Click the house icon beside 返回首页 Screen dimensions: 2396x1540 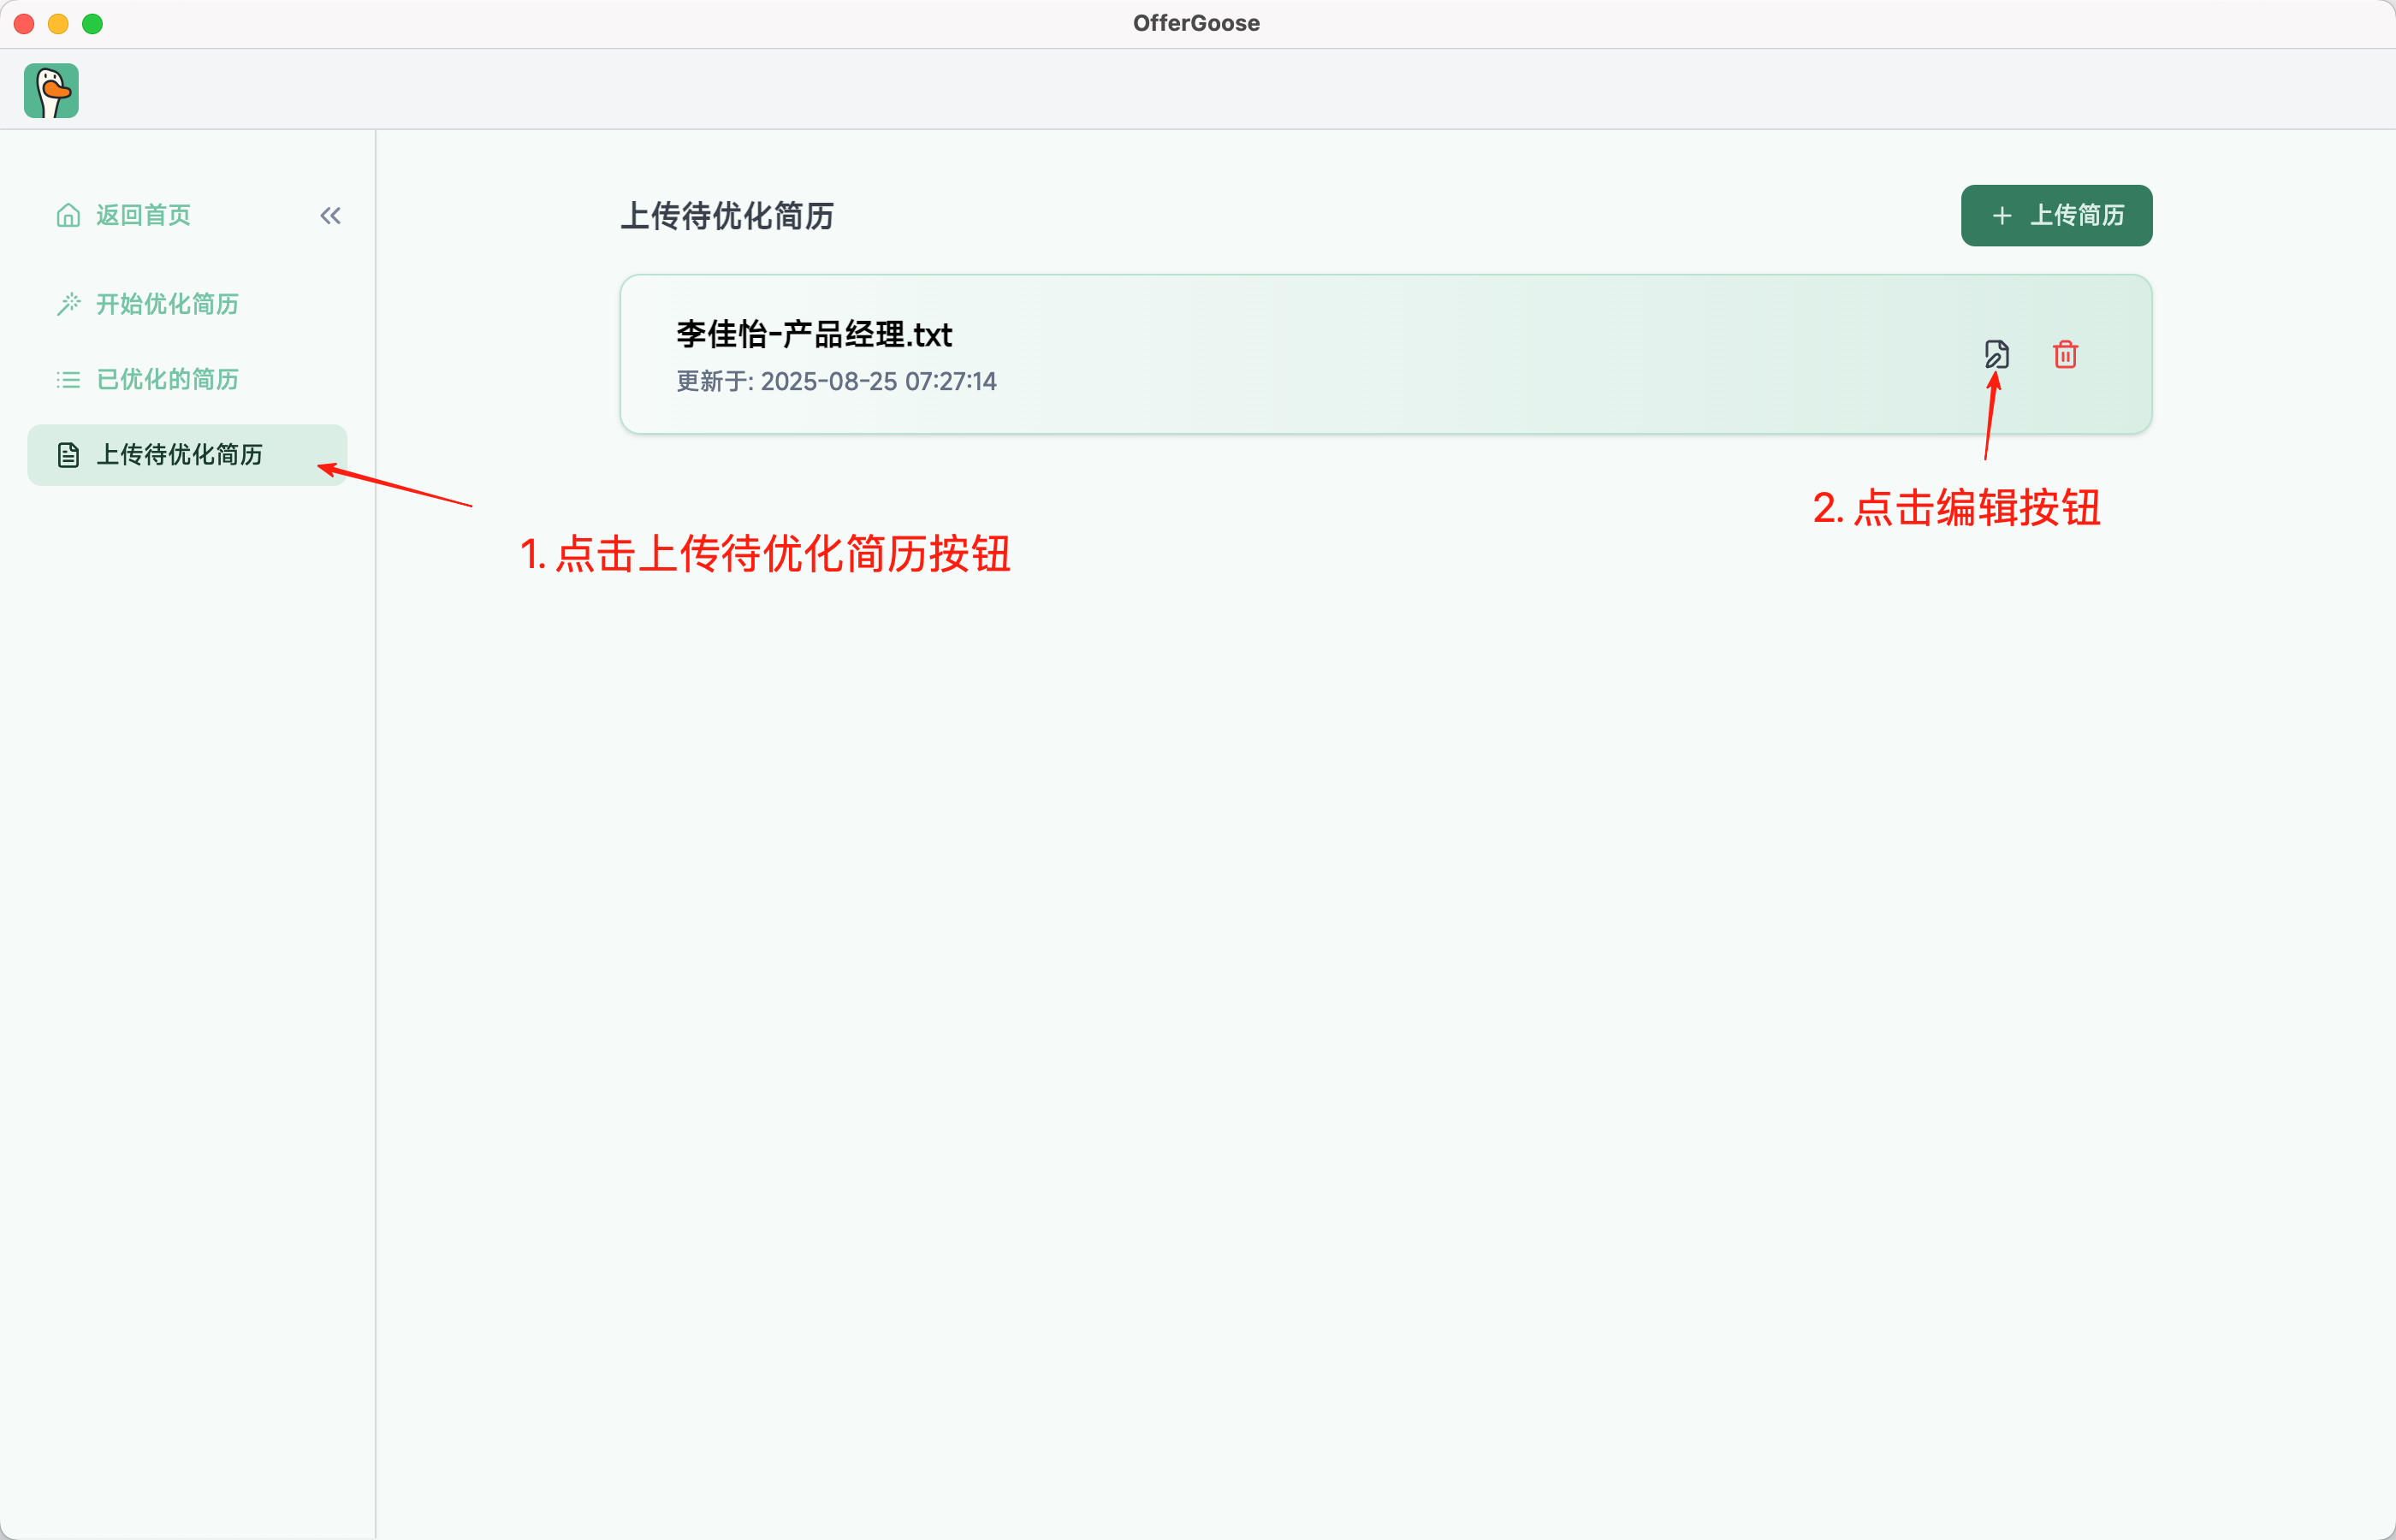point(68,215)
